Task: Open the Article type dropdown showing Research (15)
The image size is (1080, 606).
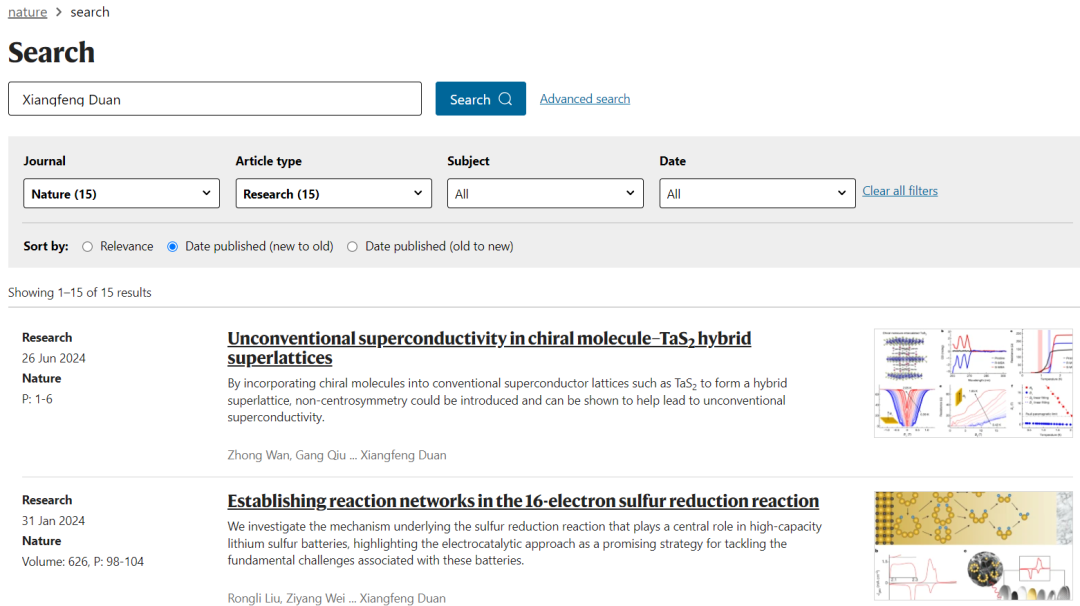Action: point(333,194)
